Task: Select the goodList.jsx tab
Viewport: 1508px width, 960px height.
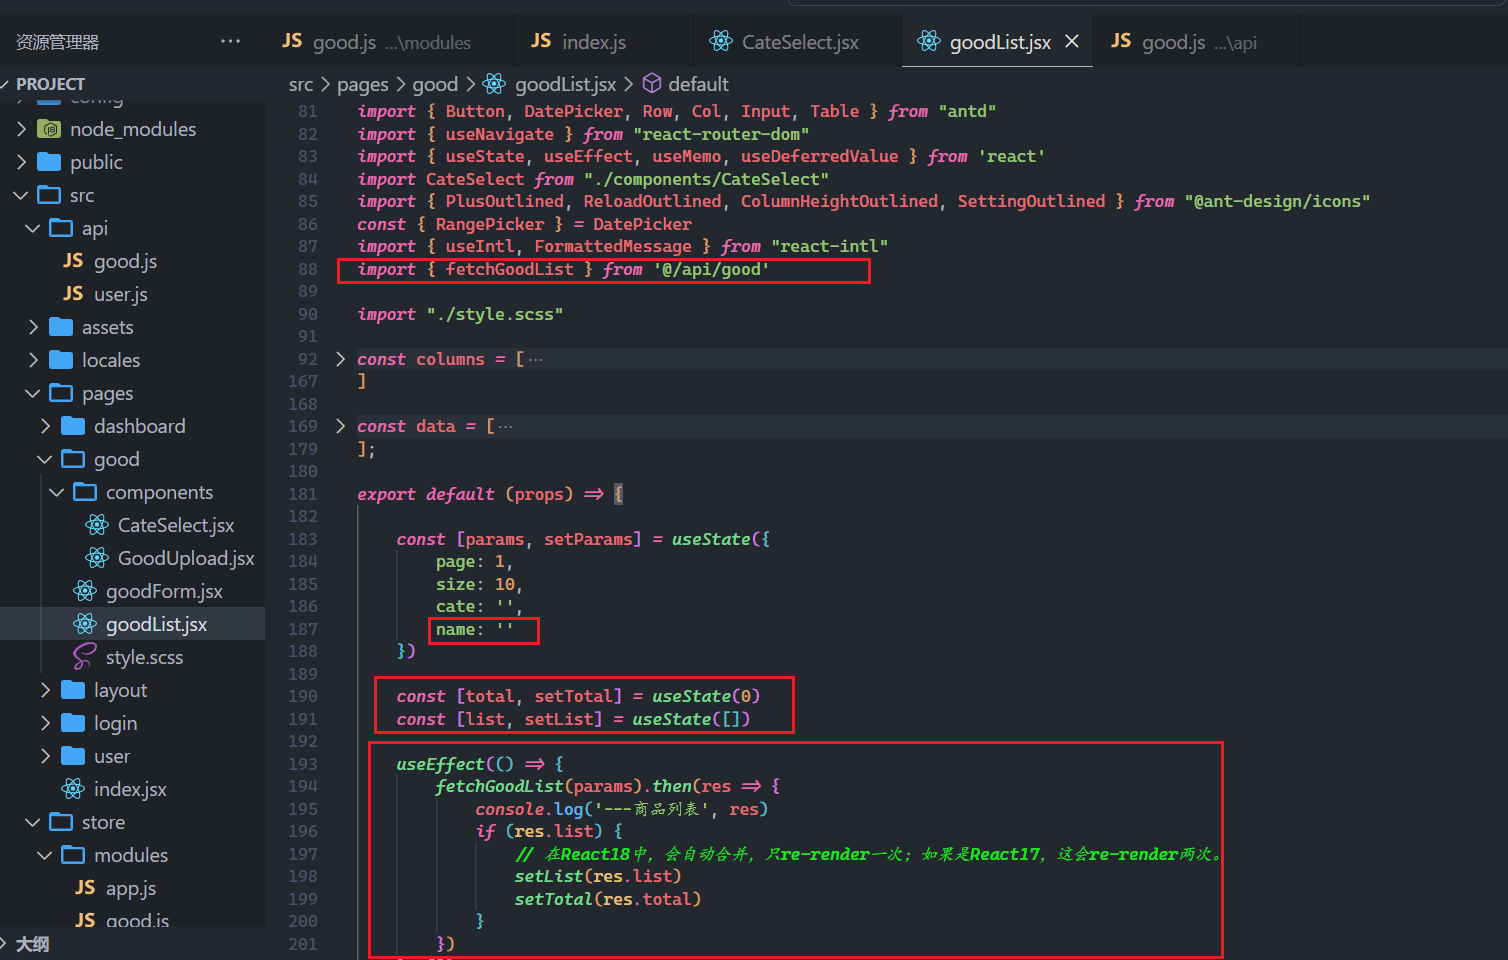Action: coord(997,41)
